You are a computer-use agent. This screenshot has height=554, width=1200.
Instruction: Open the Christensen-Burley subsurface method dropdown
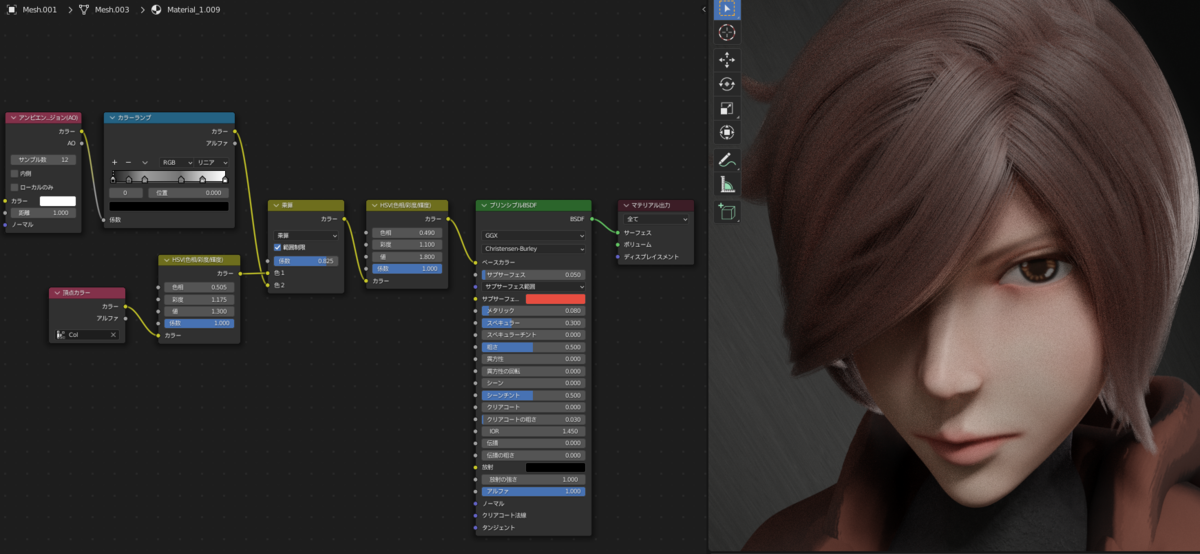click(x=534, y=248)
